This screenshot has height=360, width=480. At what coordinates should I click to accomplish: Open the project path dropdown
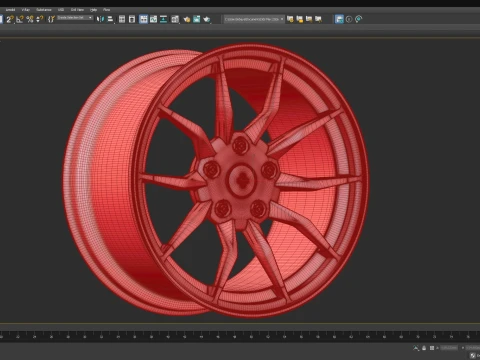[x=254, y=19]
